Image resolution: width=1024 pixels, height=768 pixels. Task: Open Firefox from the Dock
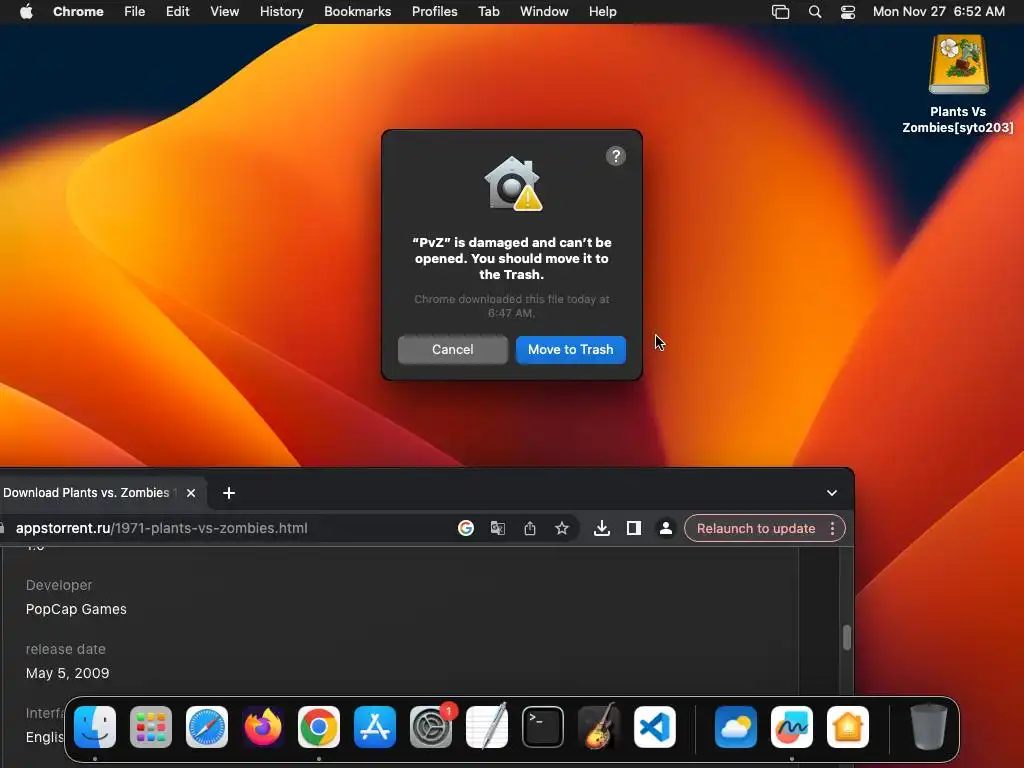click(263, 727)
